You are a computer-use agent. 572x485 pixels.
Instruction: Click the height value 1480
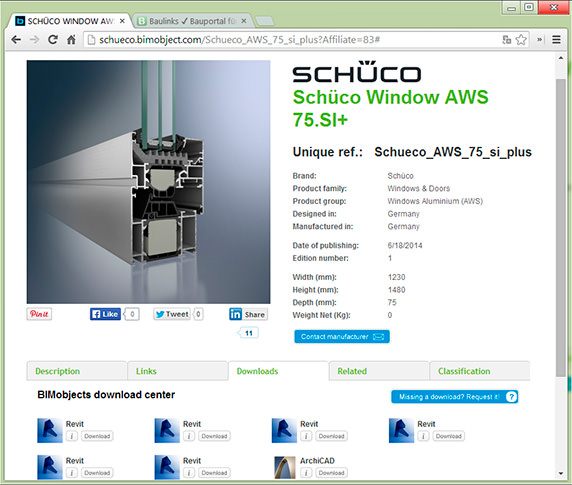[397, 290]
